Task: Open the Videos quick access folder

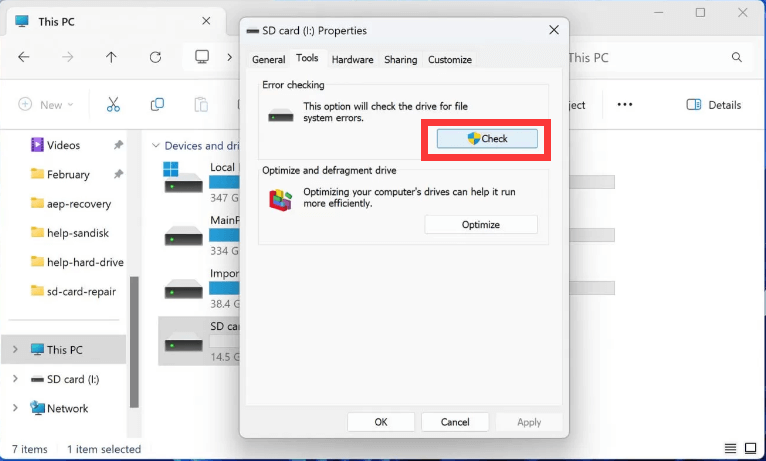Action: (x=64, y=145)
